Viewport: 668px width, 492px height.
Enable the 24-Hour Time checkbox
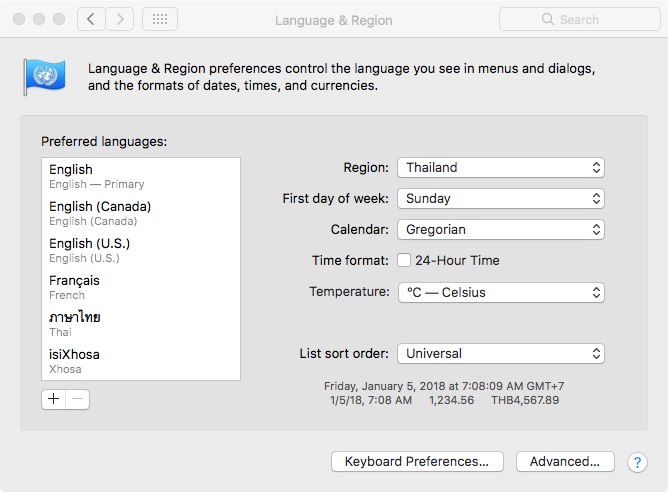(x=404, y=260)
